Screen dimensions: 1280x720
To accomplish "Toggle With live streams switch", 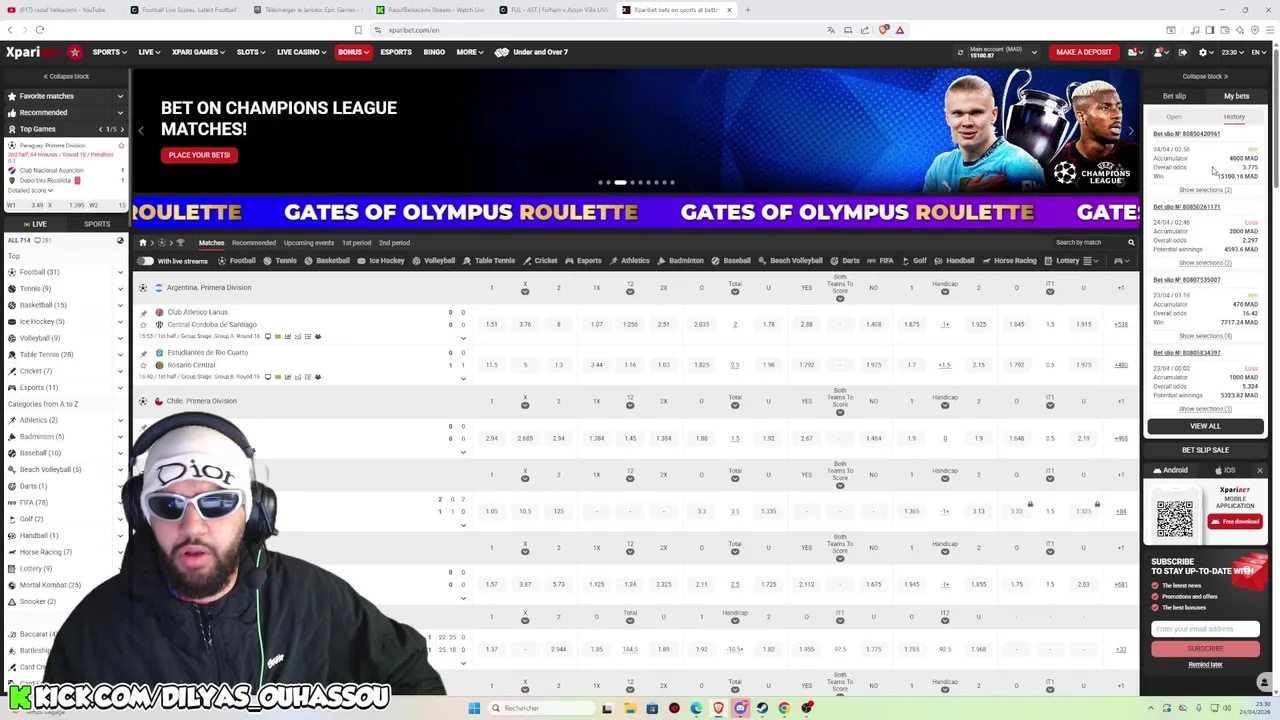I will point(146,261).
